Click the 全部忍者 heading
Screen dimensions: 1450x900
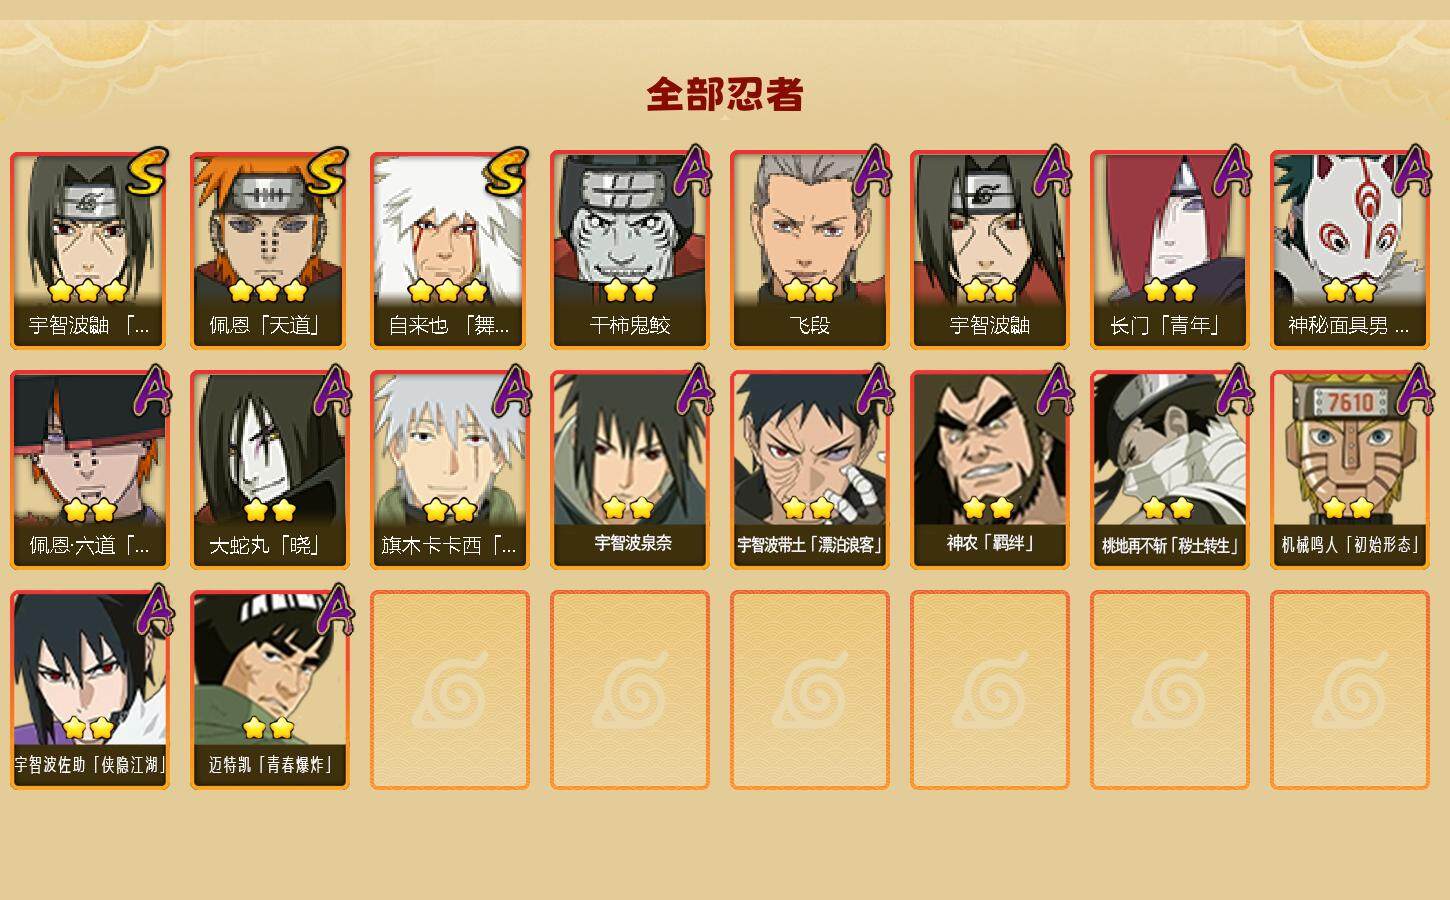coord(725,94)
